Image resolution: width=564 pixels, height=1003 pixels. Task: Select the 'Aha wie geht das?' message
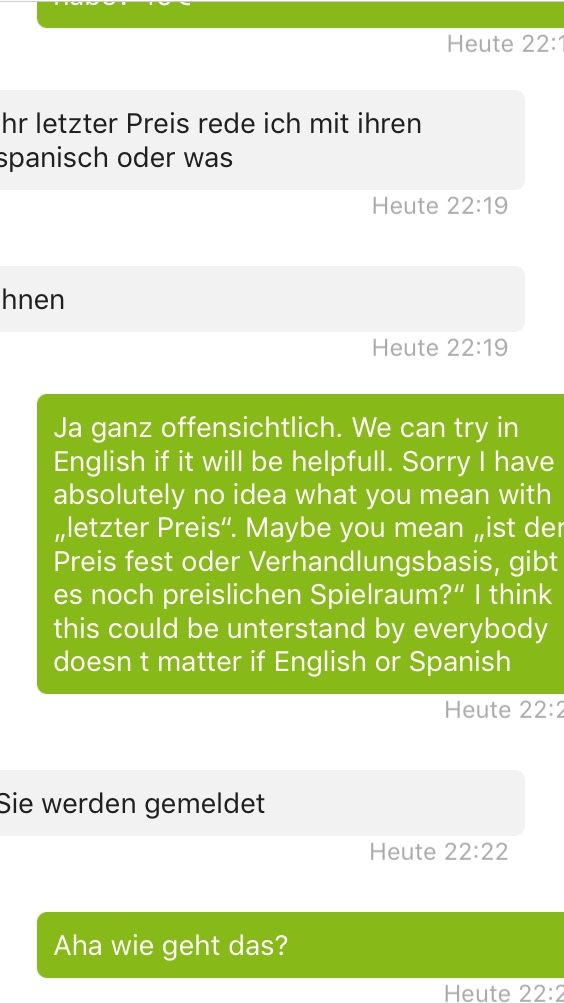point(301,945)
